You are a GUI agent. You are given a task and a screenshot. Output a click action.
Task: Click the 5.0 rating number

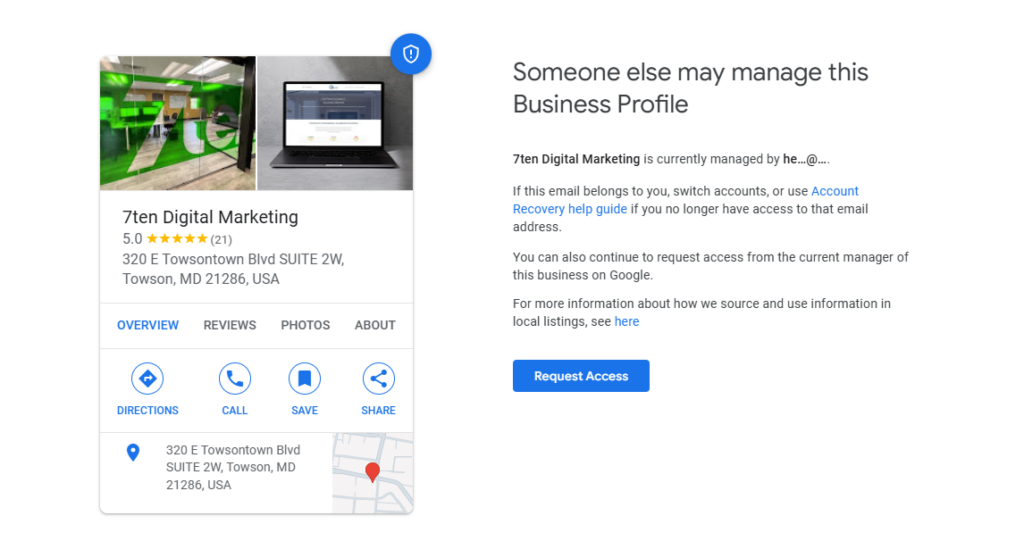click(132, 238)
